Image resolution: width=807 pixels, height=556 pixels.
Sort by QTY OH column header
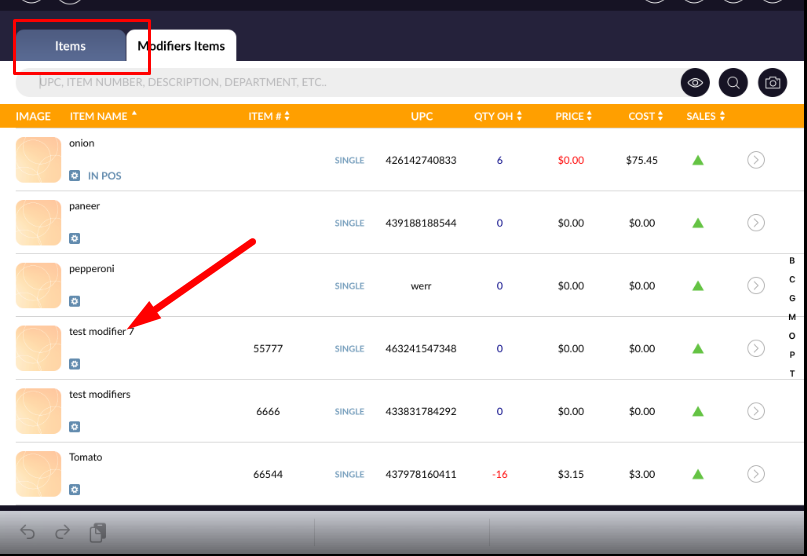pos(498,116)
